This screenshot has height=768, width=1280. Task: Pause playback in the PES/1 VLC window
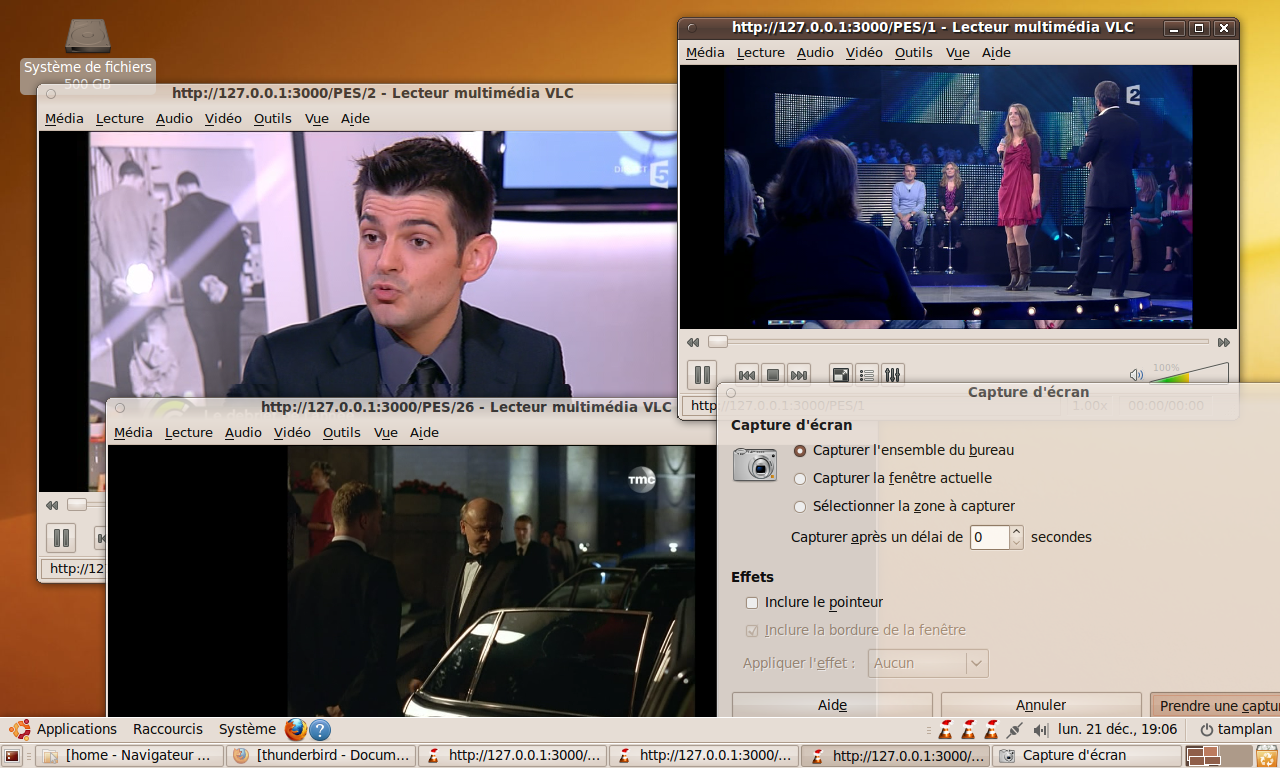[x=701, y=375]
